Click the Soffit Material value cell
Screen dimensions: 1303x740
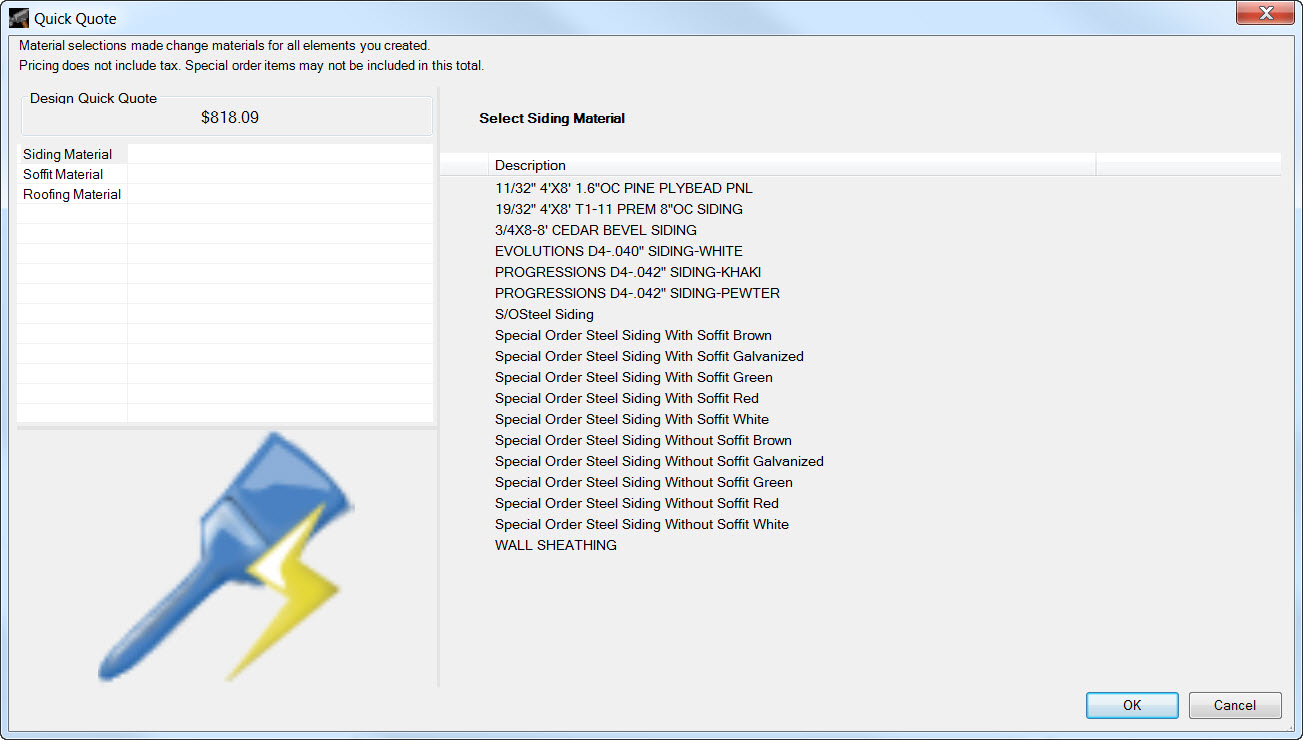tap(281, 174)
